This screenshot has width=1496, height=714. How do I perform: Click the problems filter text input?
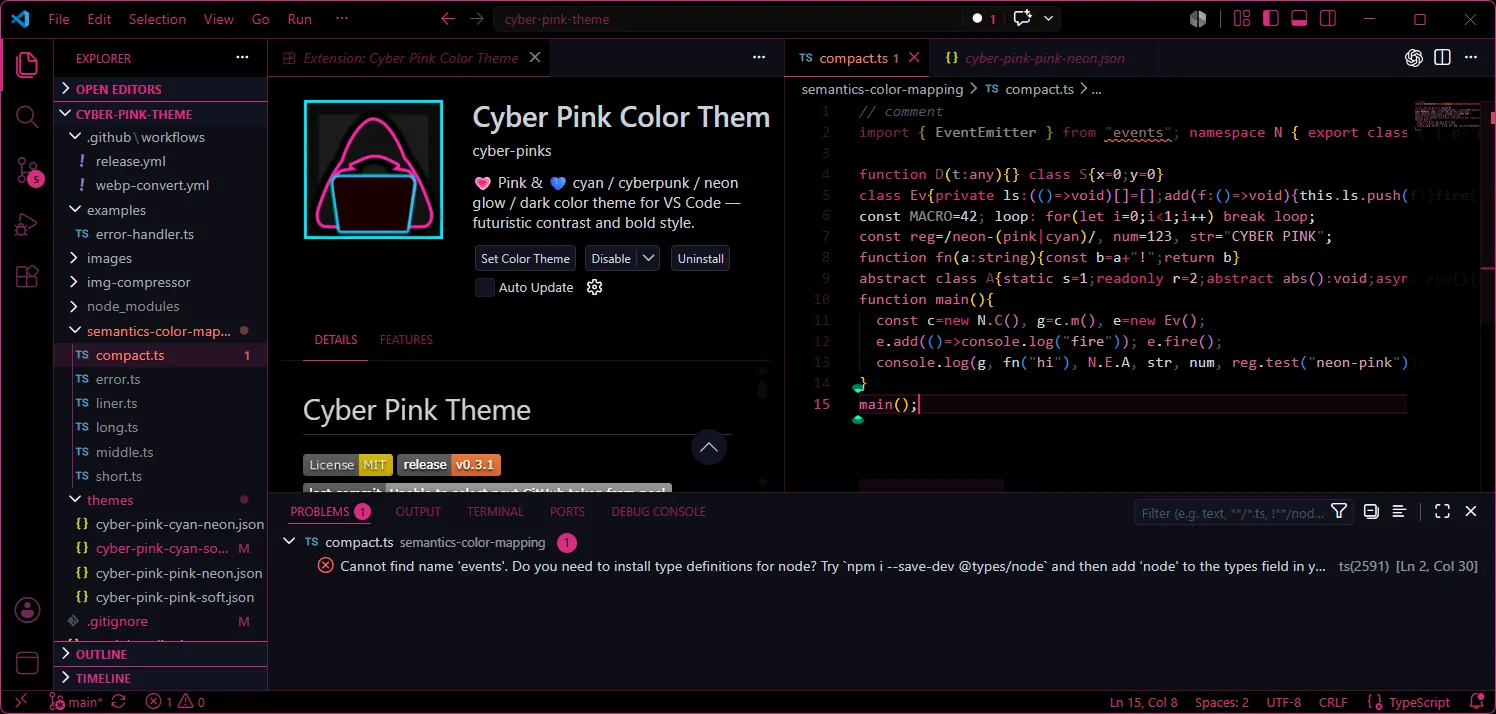(1231, 513)
